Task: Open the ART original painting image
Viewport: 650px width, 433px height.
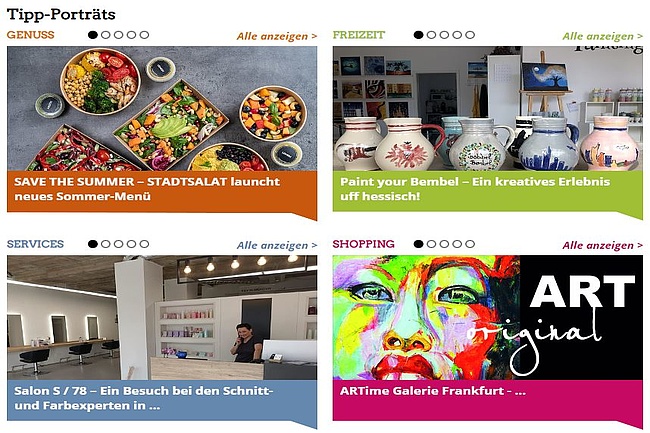Action: (x=488, y=317)
